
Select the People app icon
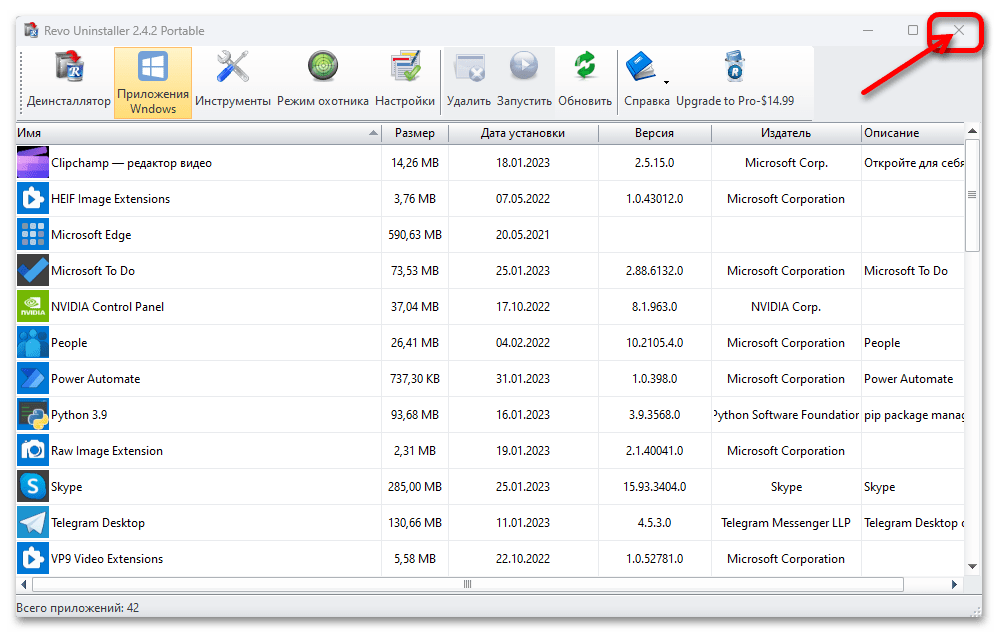[x=32, y=343]
